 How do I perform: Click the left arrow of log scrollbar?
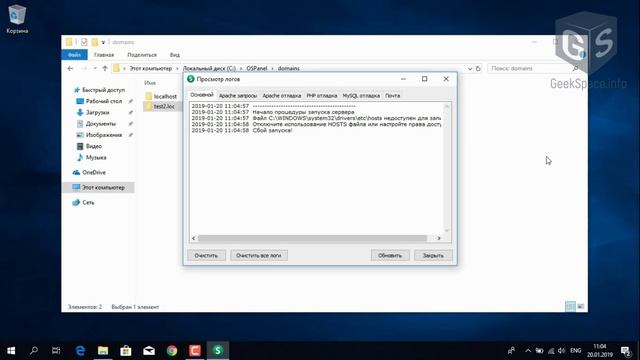(193, 238)
